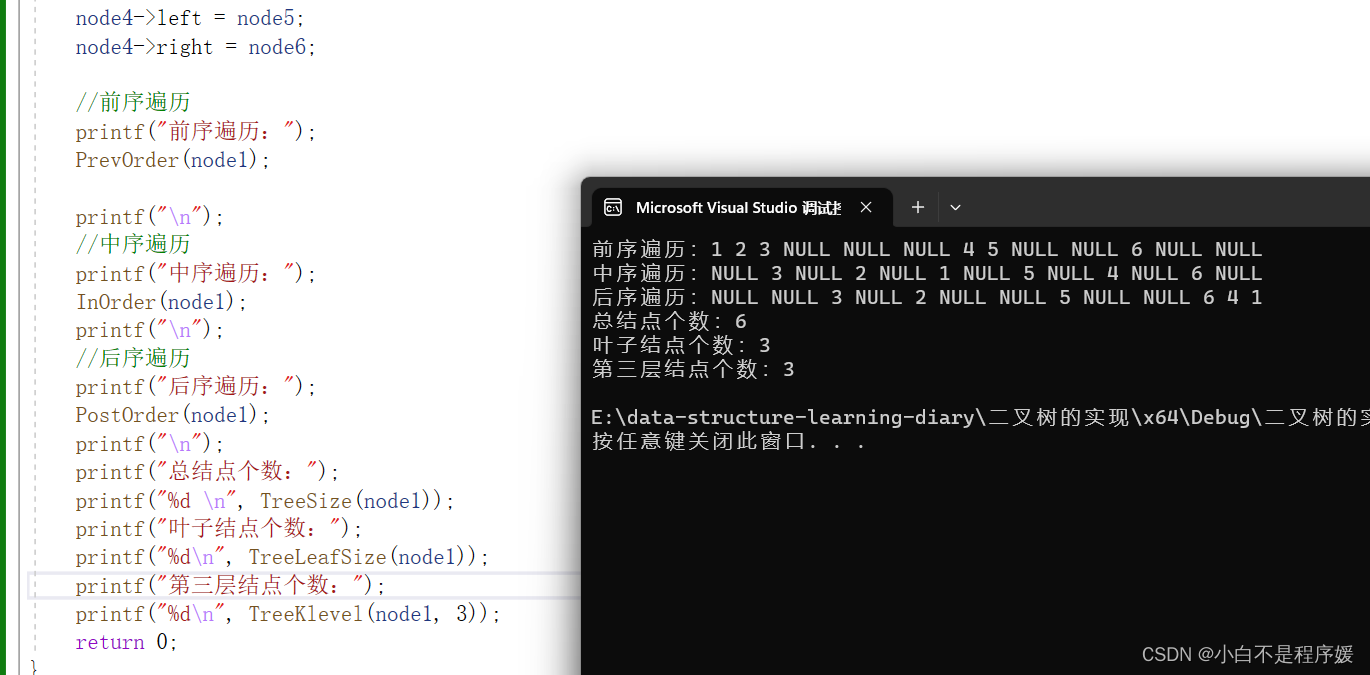1370x675 pixels.
Task: Expand the terminal profile dropdown chevron
Action: (955, 207)
